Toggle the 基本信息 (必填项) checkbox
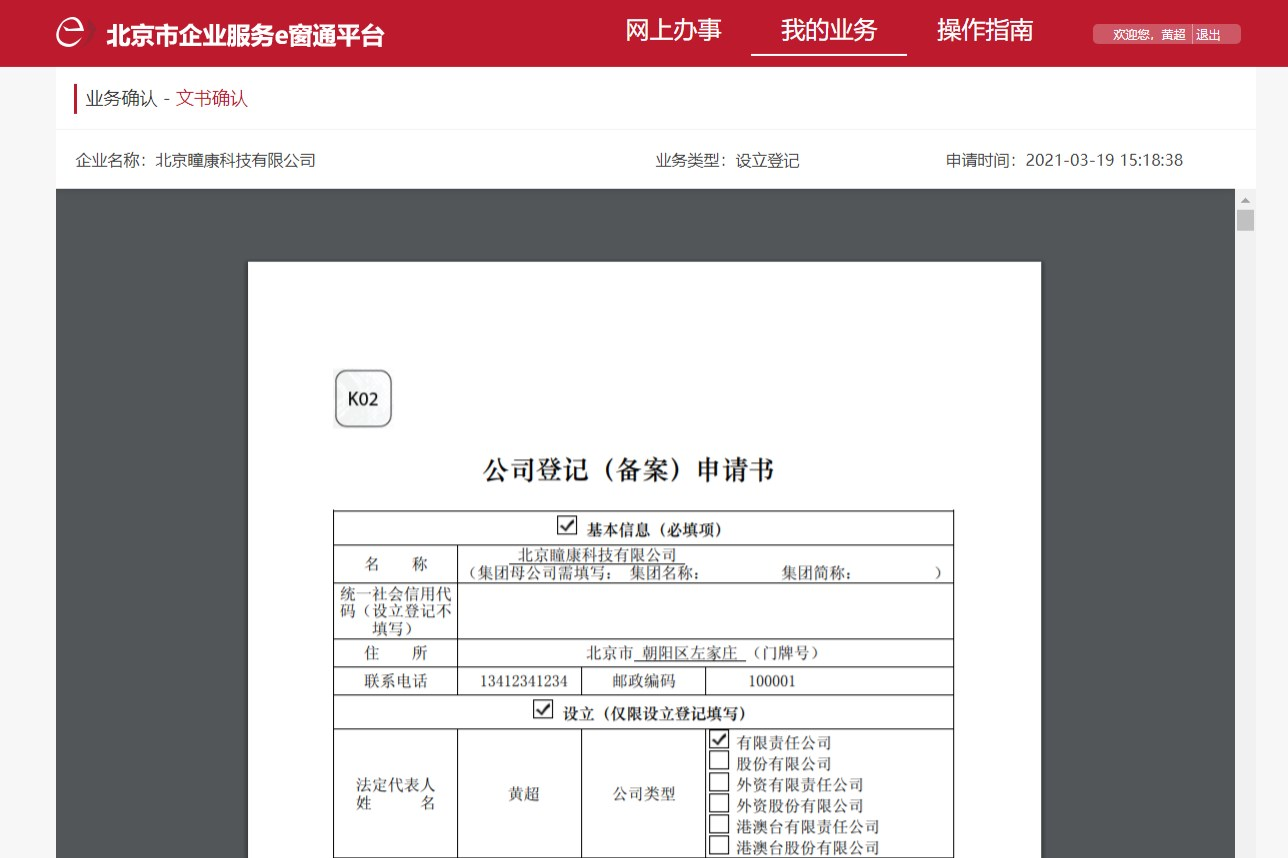 (x=567, y=525)
